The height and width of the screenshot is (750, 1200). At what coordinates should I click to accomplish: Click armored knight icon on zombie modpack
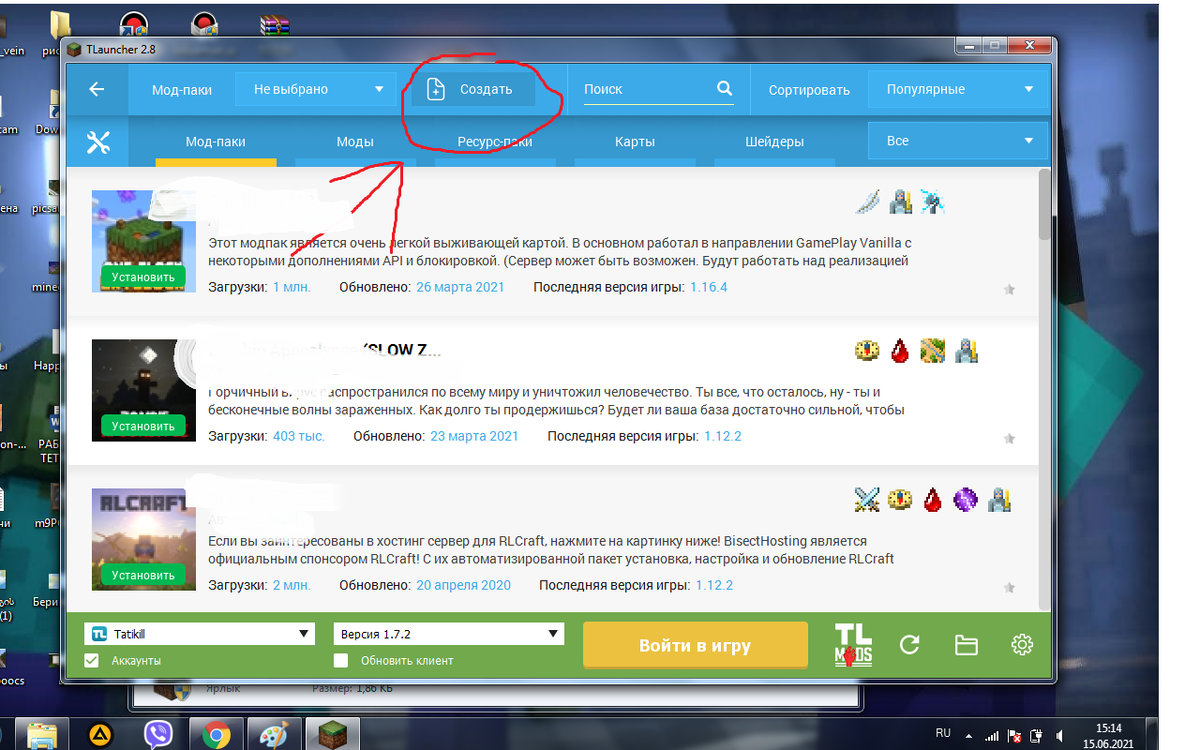965,351
